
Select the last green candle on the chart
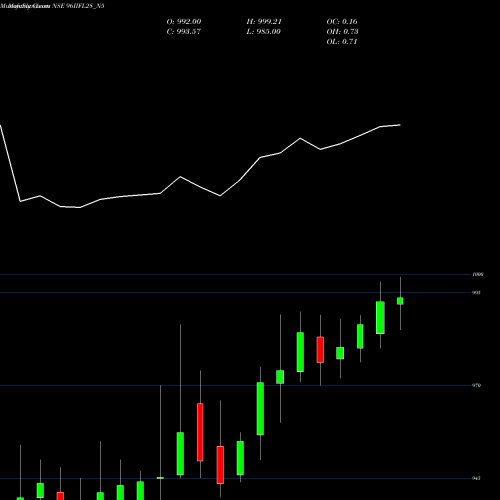[400, 301]
